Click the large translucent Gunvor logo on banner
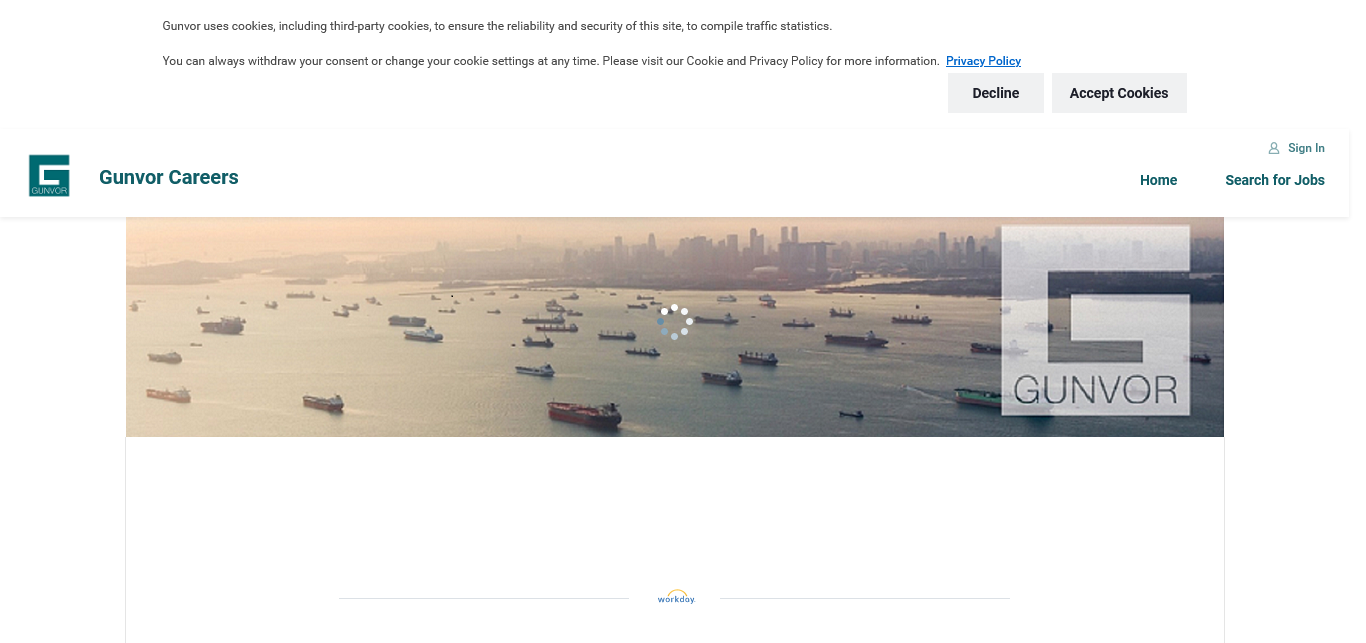The width and height of the screenshot is (1366, 643). pos(1096,320)
